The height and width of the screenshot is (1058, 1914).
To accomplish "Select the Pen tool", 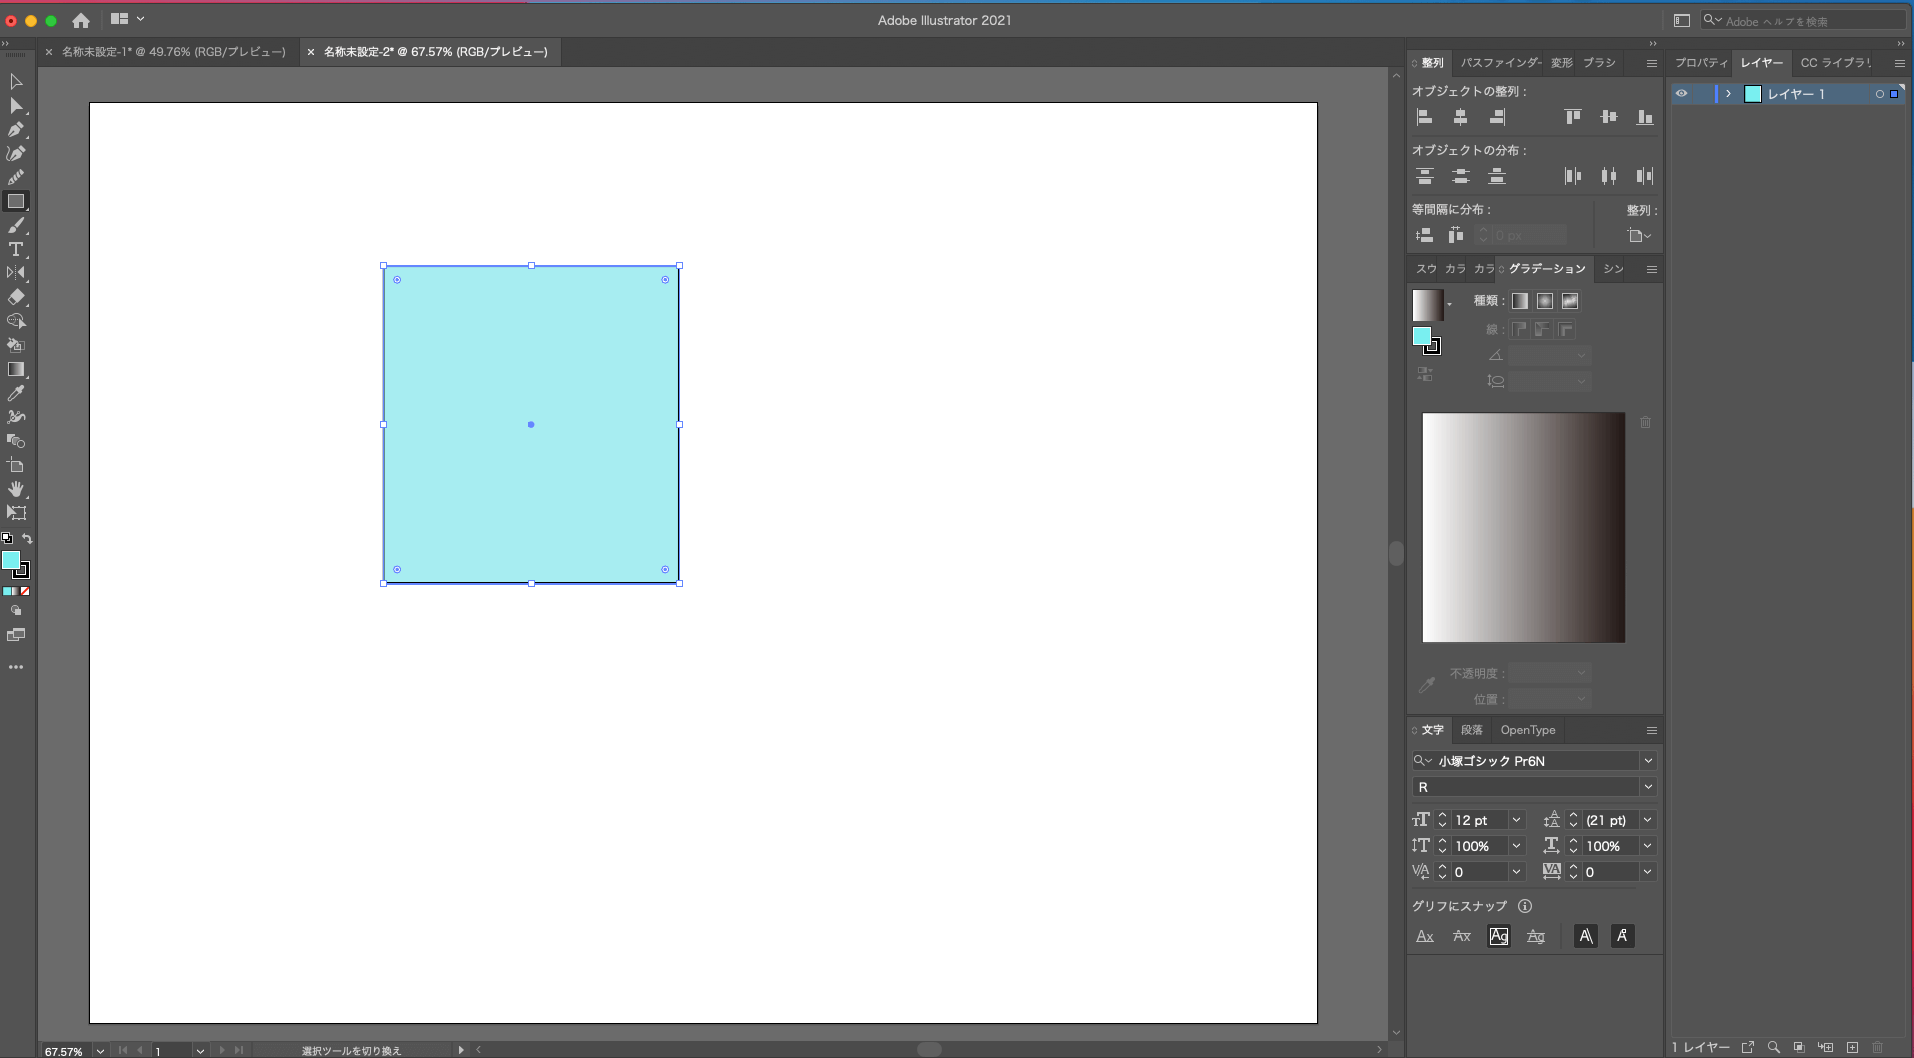I will [16, 129].
